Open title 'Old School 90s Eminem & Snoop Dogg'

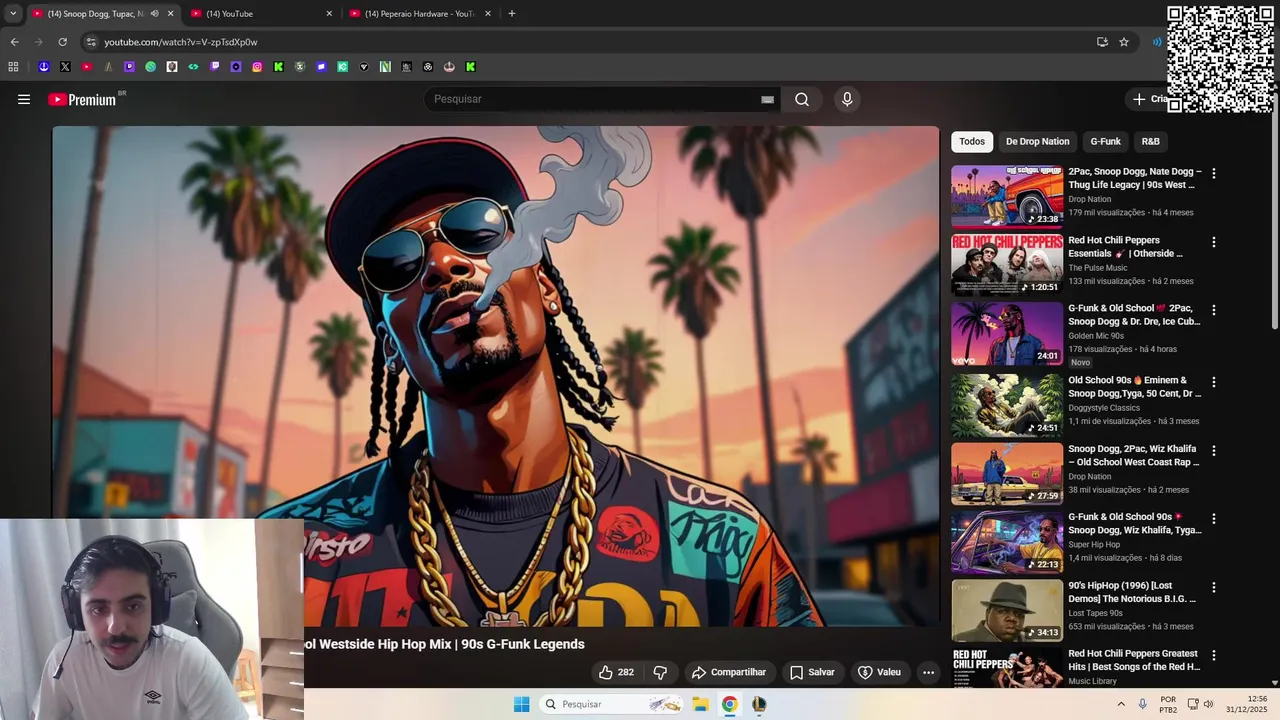click(x=1134, y=387)
